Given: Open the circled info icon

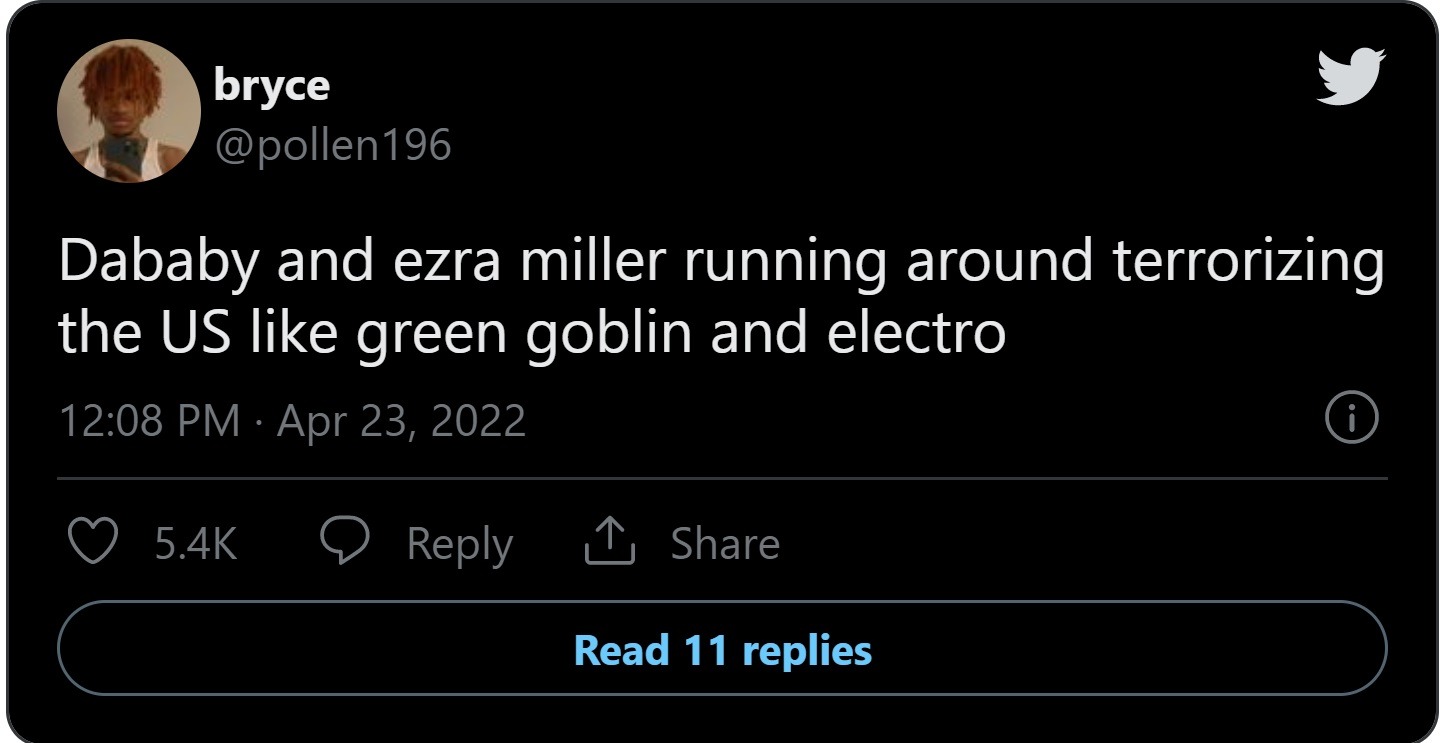Looking at the screenshot, I should pyautogui.click(x=1351, y=420).
